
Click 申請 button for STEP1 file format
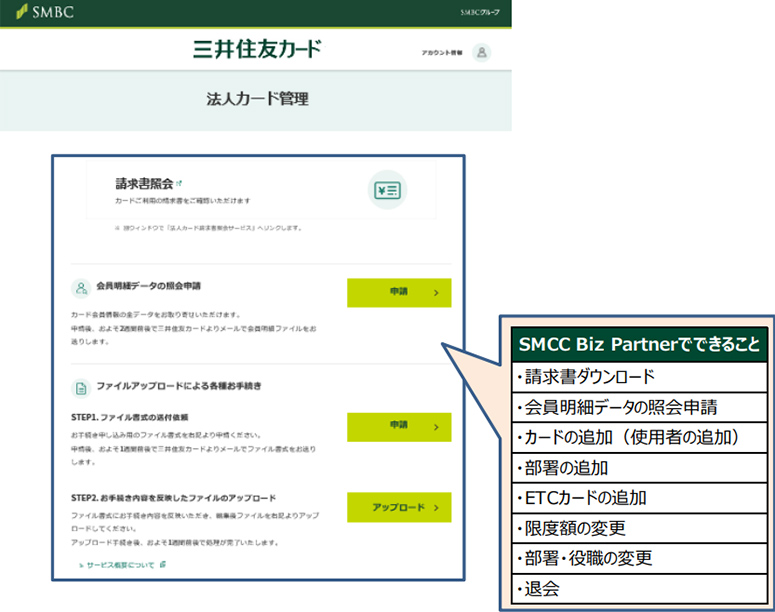(399, 427)
